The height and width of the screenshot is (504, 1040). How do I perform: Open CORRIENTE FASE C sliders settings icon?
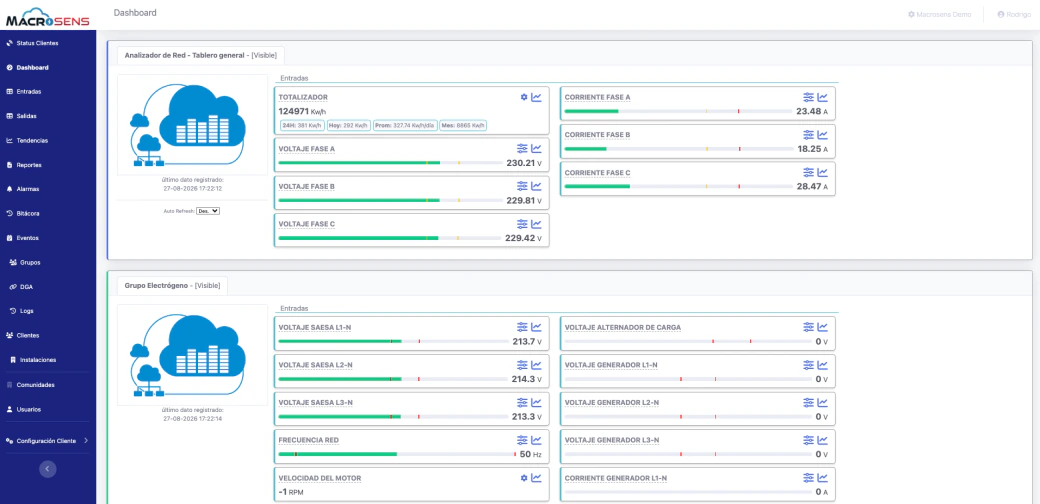[809, 172]
